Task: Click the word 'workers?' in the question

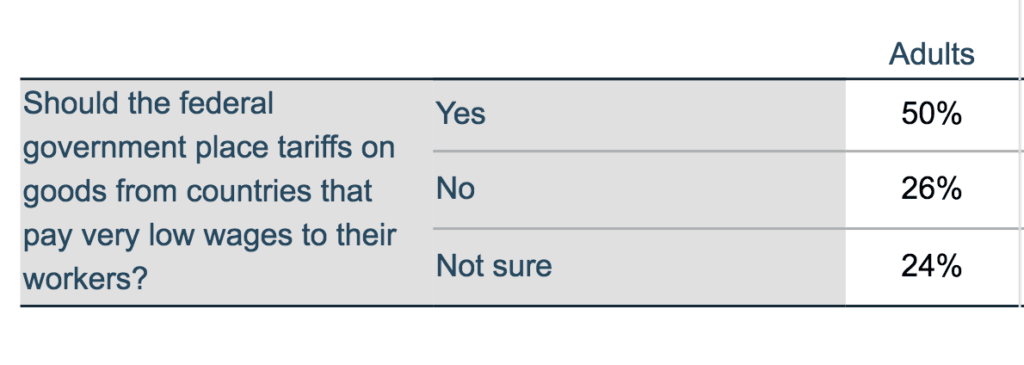Action: pyautogui.click(x=85, y=279)
